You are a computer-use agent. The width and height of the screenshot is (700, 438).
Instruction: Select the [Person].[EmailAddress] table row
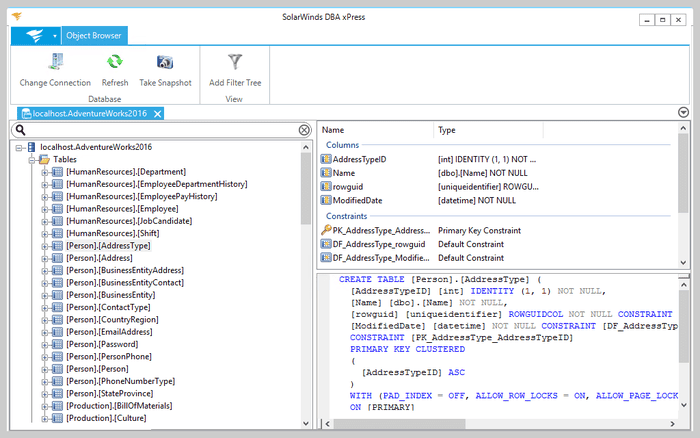click(x=109, y=332)
